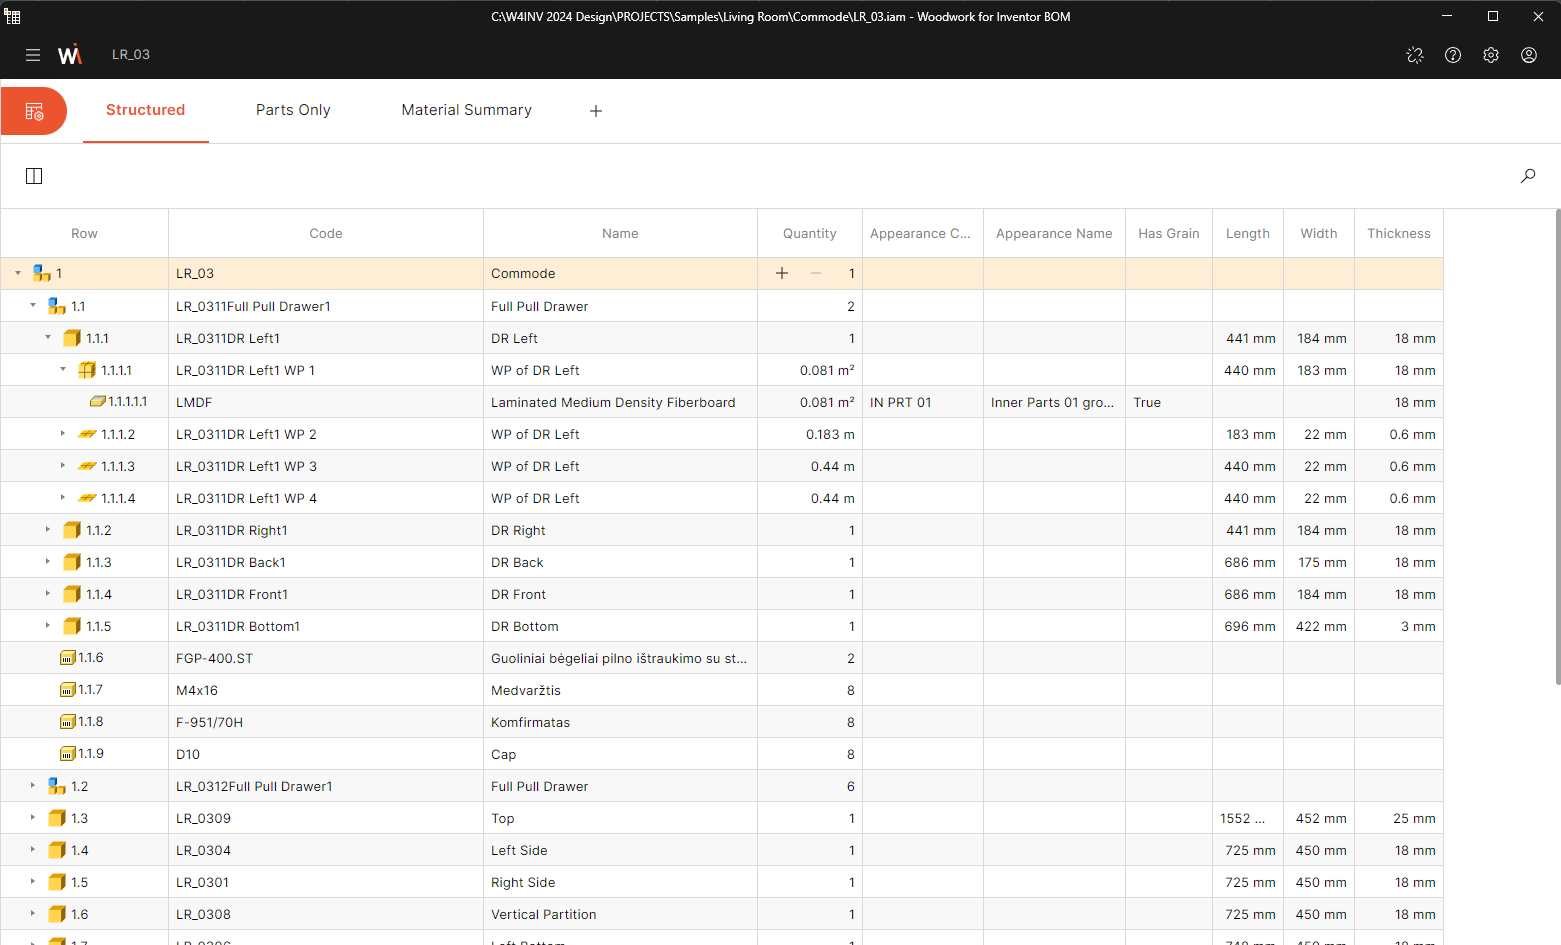
Task: Add a new BOM tab with plus
Action: [596, 111]
